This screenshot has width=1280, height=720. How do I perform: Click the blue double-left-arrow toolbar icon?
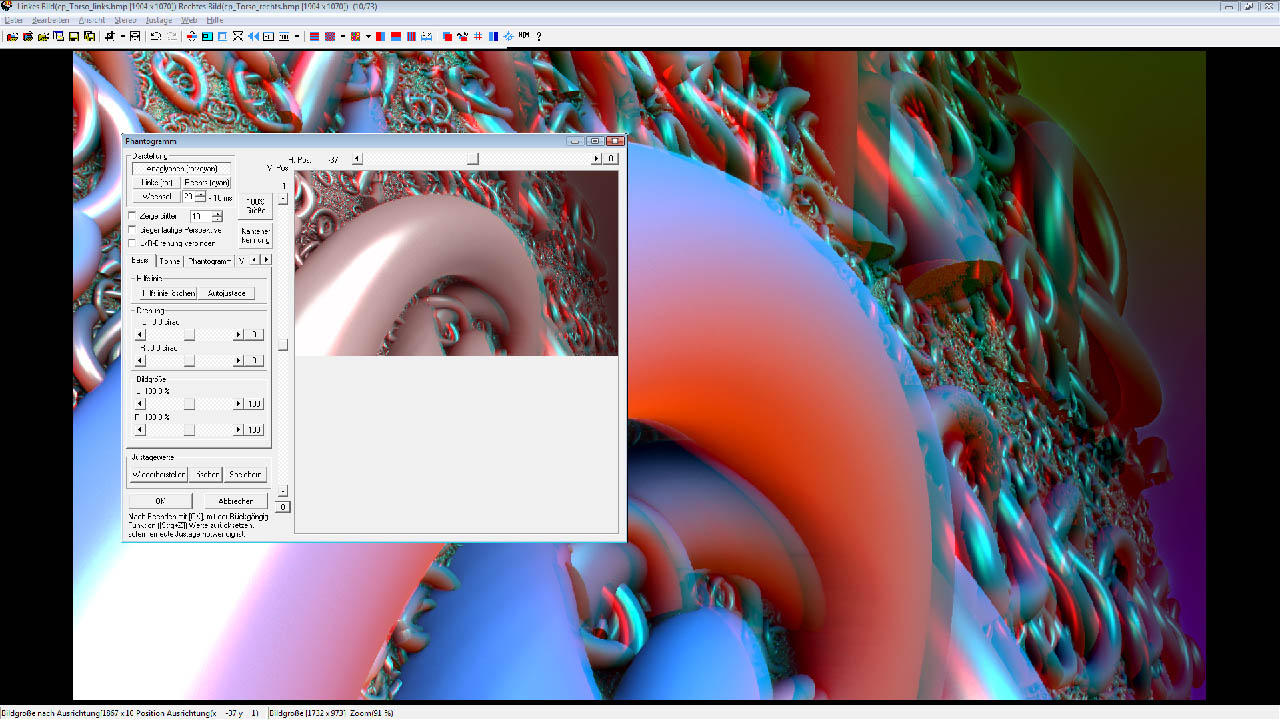tap(252, 36)
